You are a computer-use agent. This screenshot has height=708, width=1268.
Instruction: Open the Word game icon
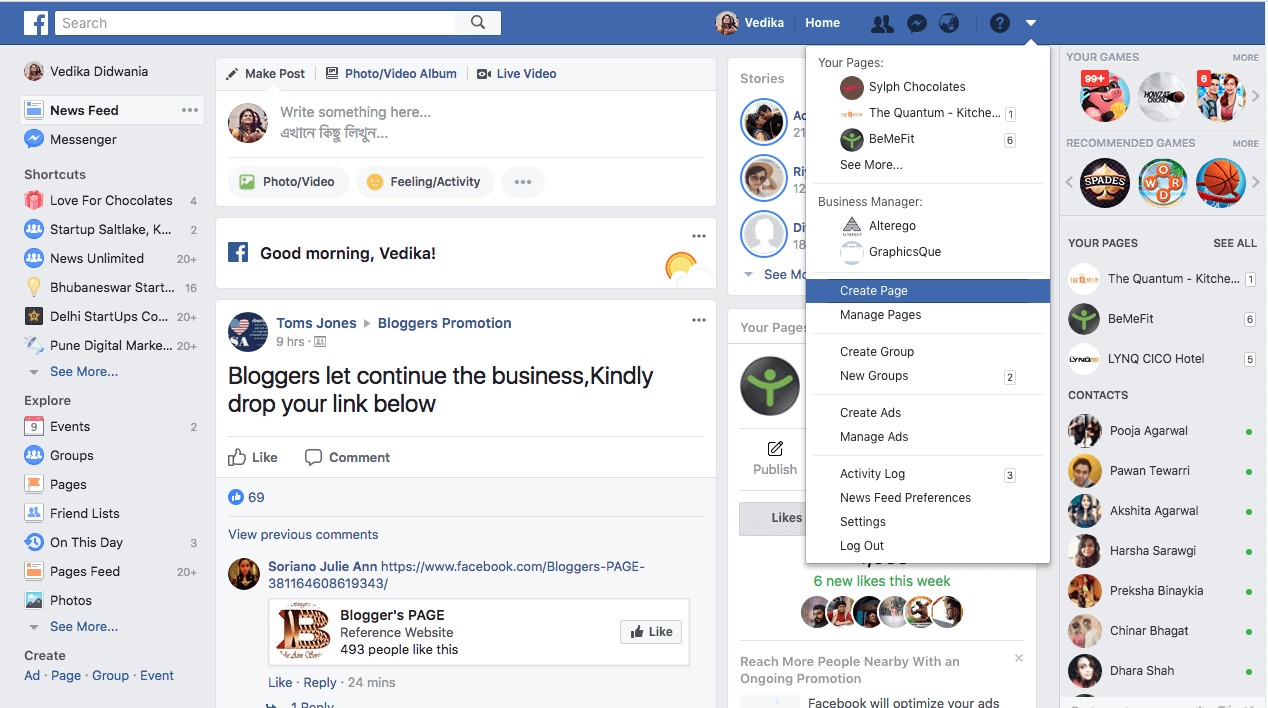pyautogui.click(x=1163, y=183)
